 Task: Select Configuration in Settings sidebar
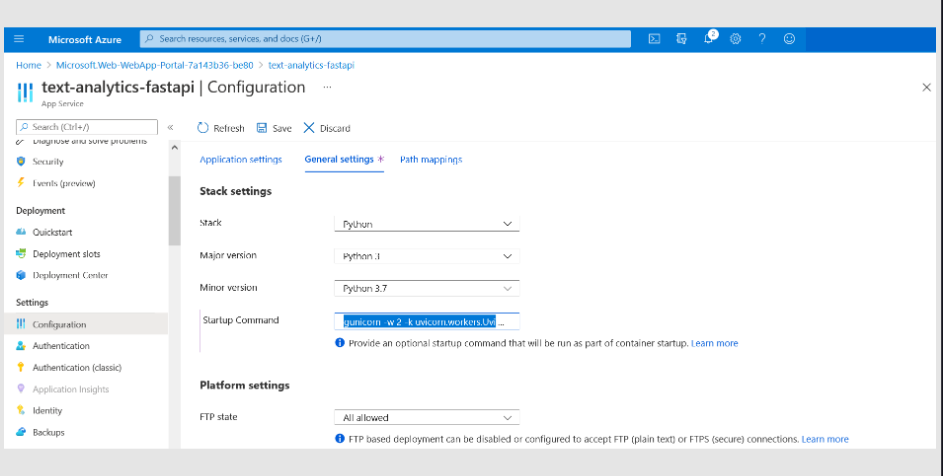click(86, 324)
